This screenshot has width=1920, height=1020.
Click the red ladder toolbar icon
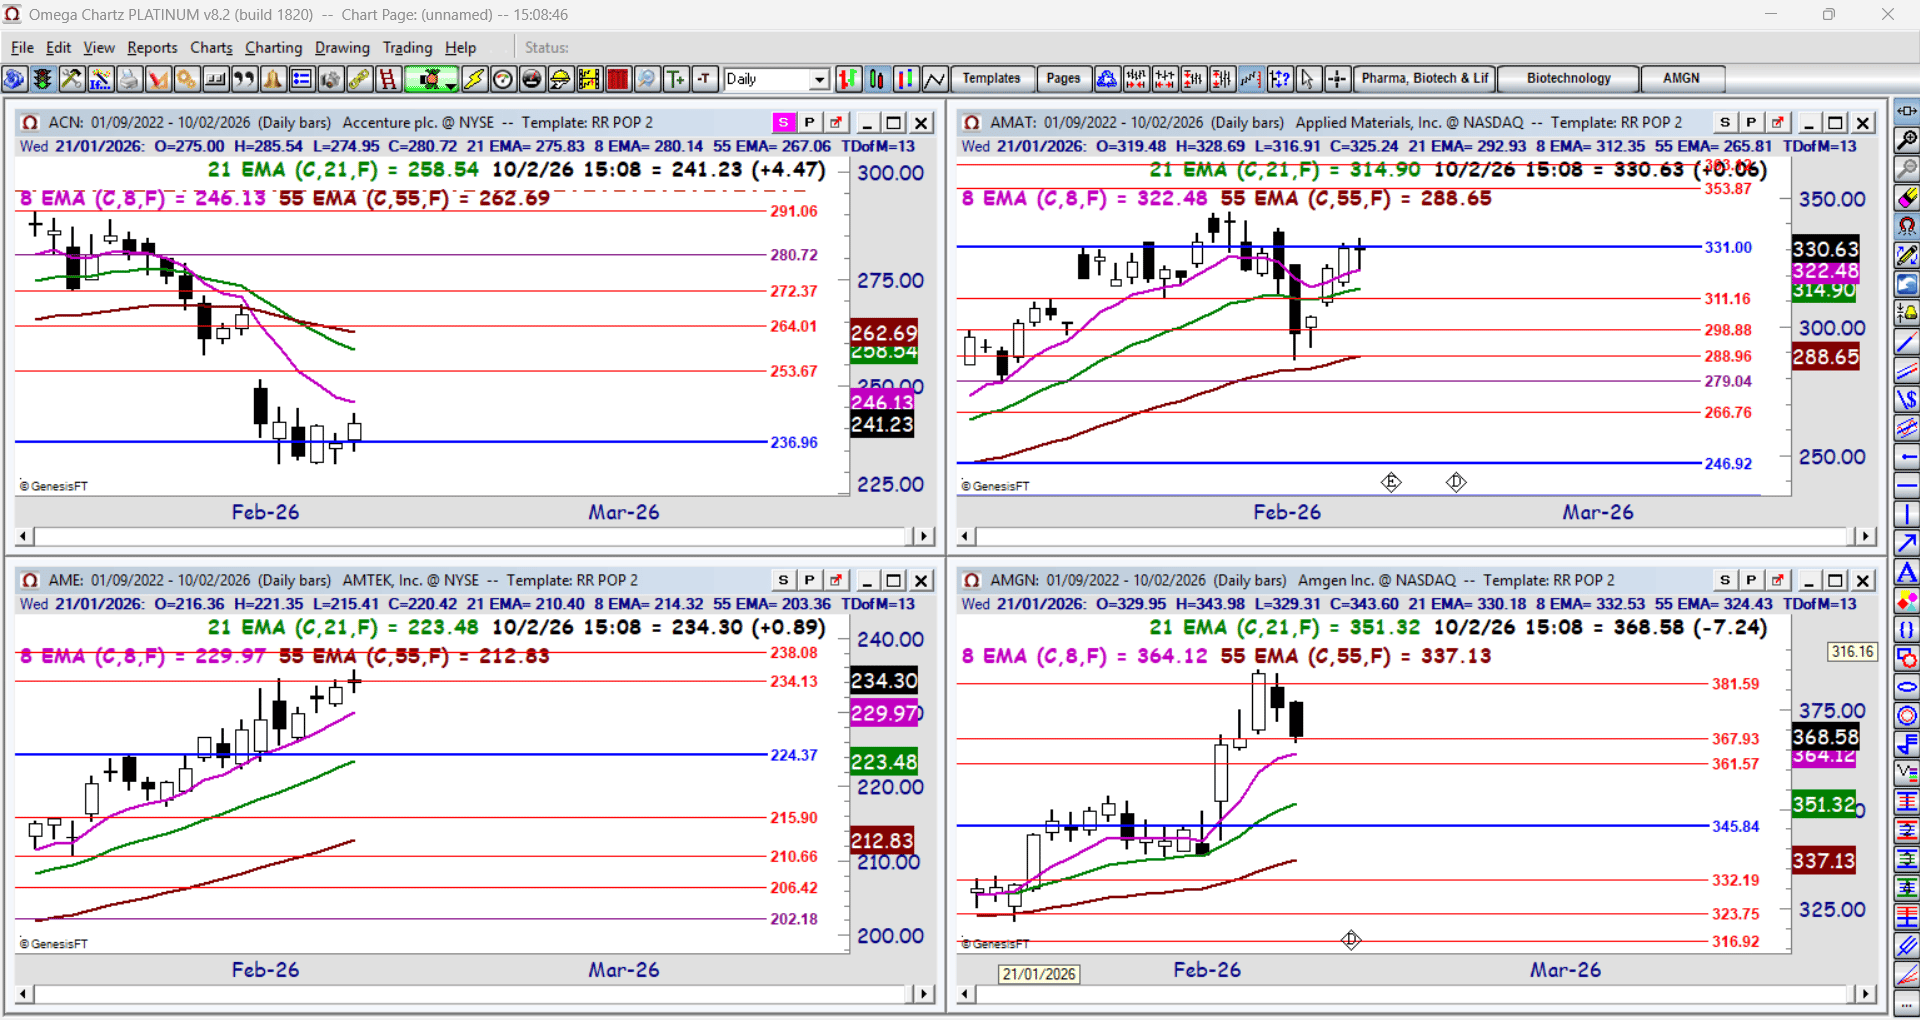388,79
